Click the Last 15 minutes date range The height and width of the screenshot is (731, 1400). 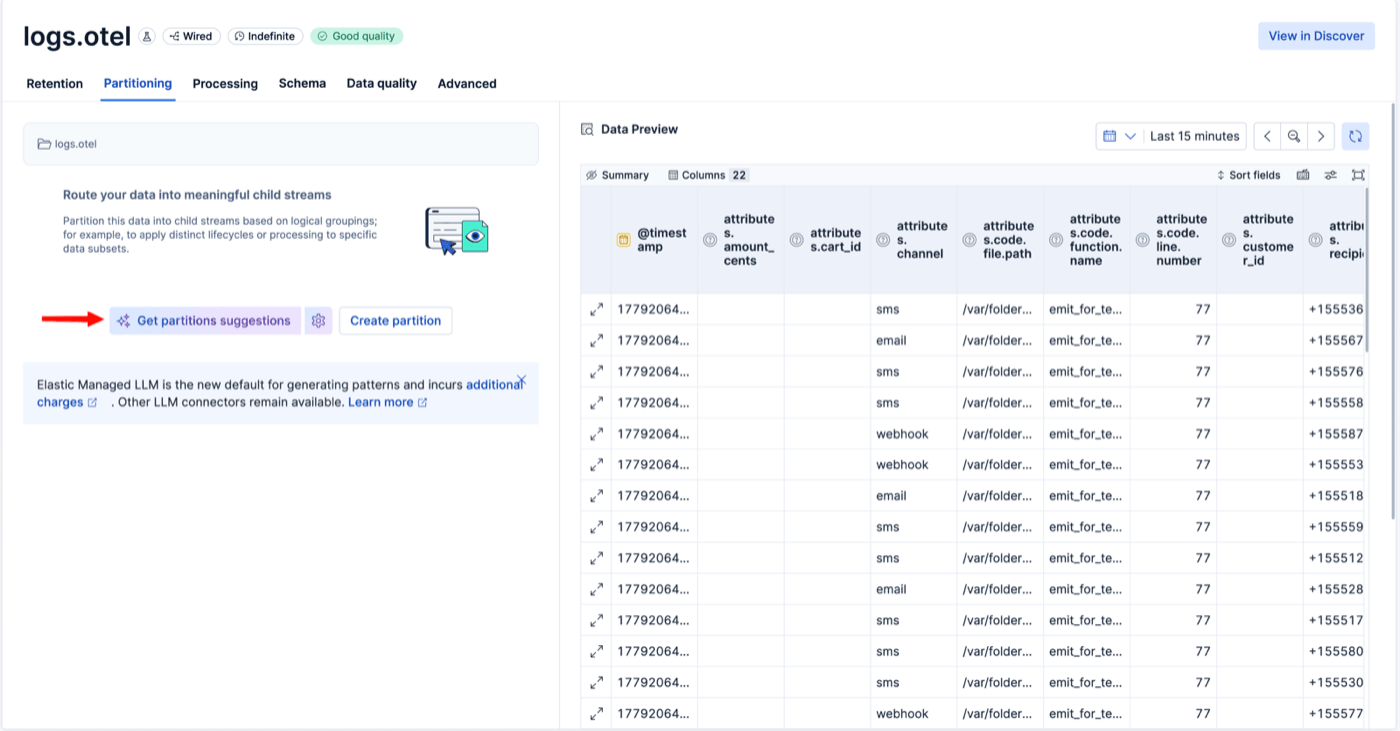(x=1194, y=136)
